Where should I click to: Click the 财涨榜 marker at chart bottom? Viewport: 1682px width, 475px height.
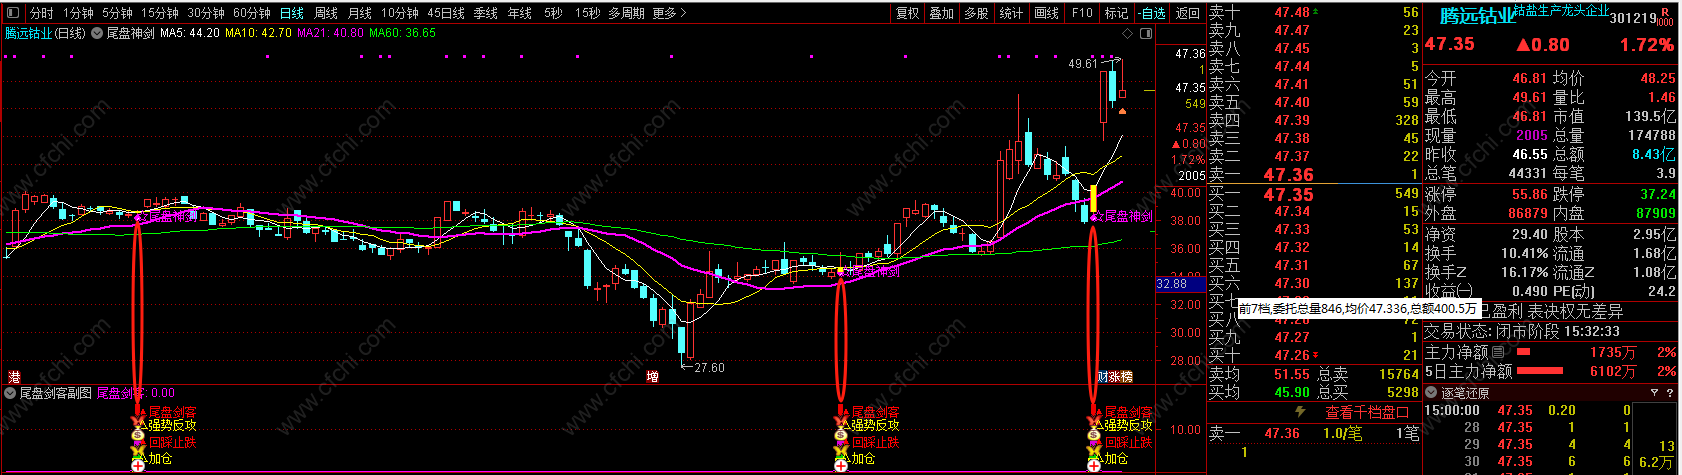1115,377
